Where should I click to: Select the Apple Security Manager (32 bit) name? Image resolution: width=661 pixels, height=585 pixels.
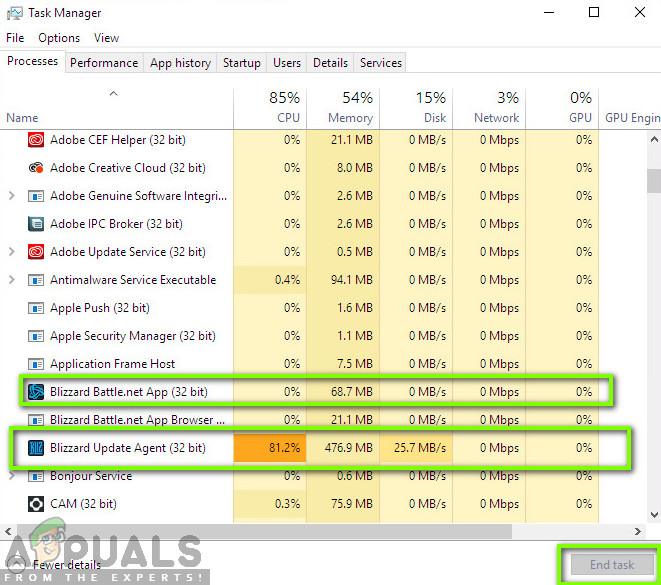[x=133, y=336]
